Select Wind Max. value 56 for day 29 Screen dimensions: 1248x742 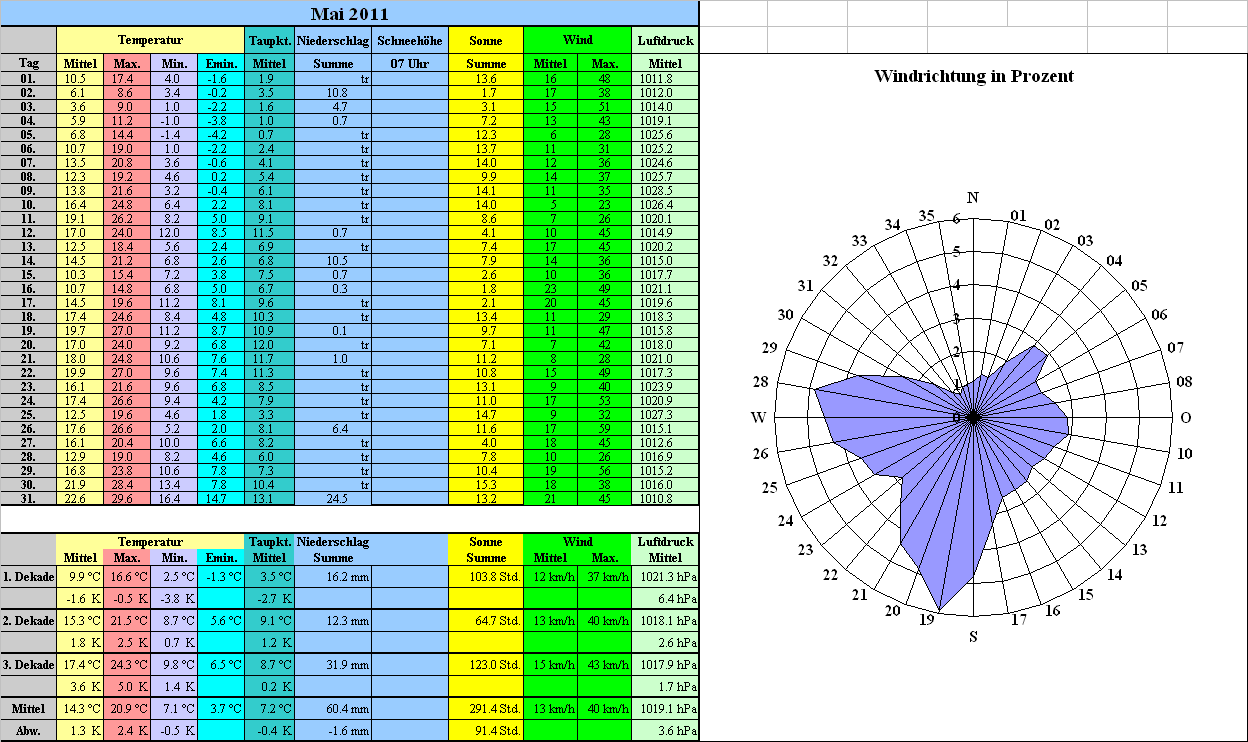(605, 470)
